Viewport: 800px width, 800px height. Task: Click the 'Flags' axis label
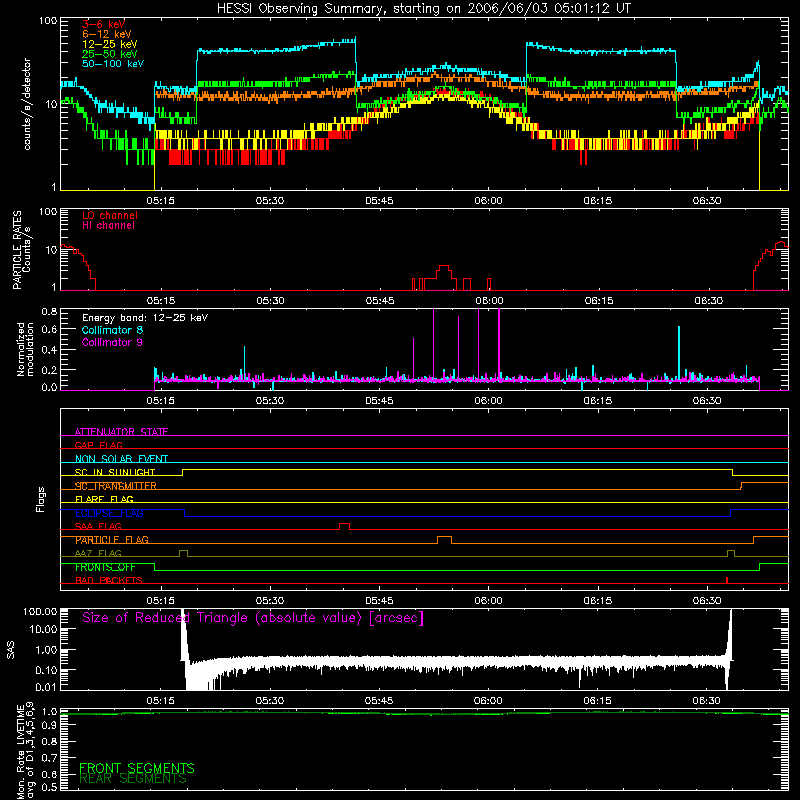pos(40,499)
